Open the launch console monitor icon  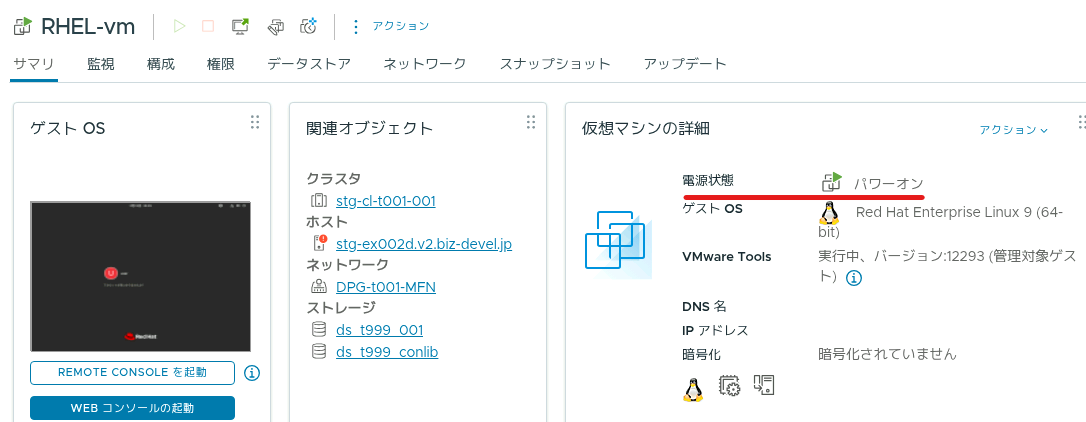[x=240, y=26]
